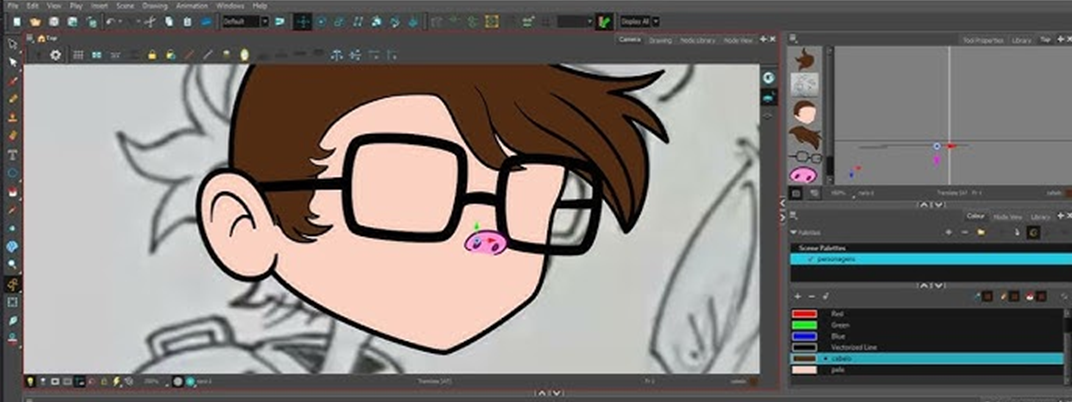Open the Default workspace dropdown

pos(245,22)
